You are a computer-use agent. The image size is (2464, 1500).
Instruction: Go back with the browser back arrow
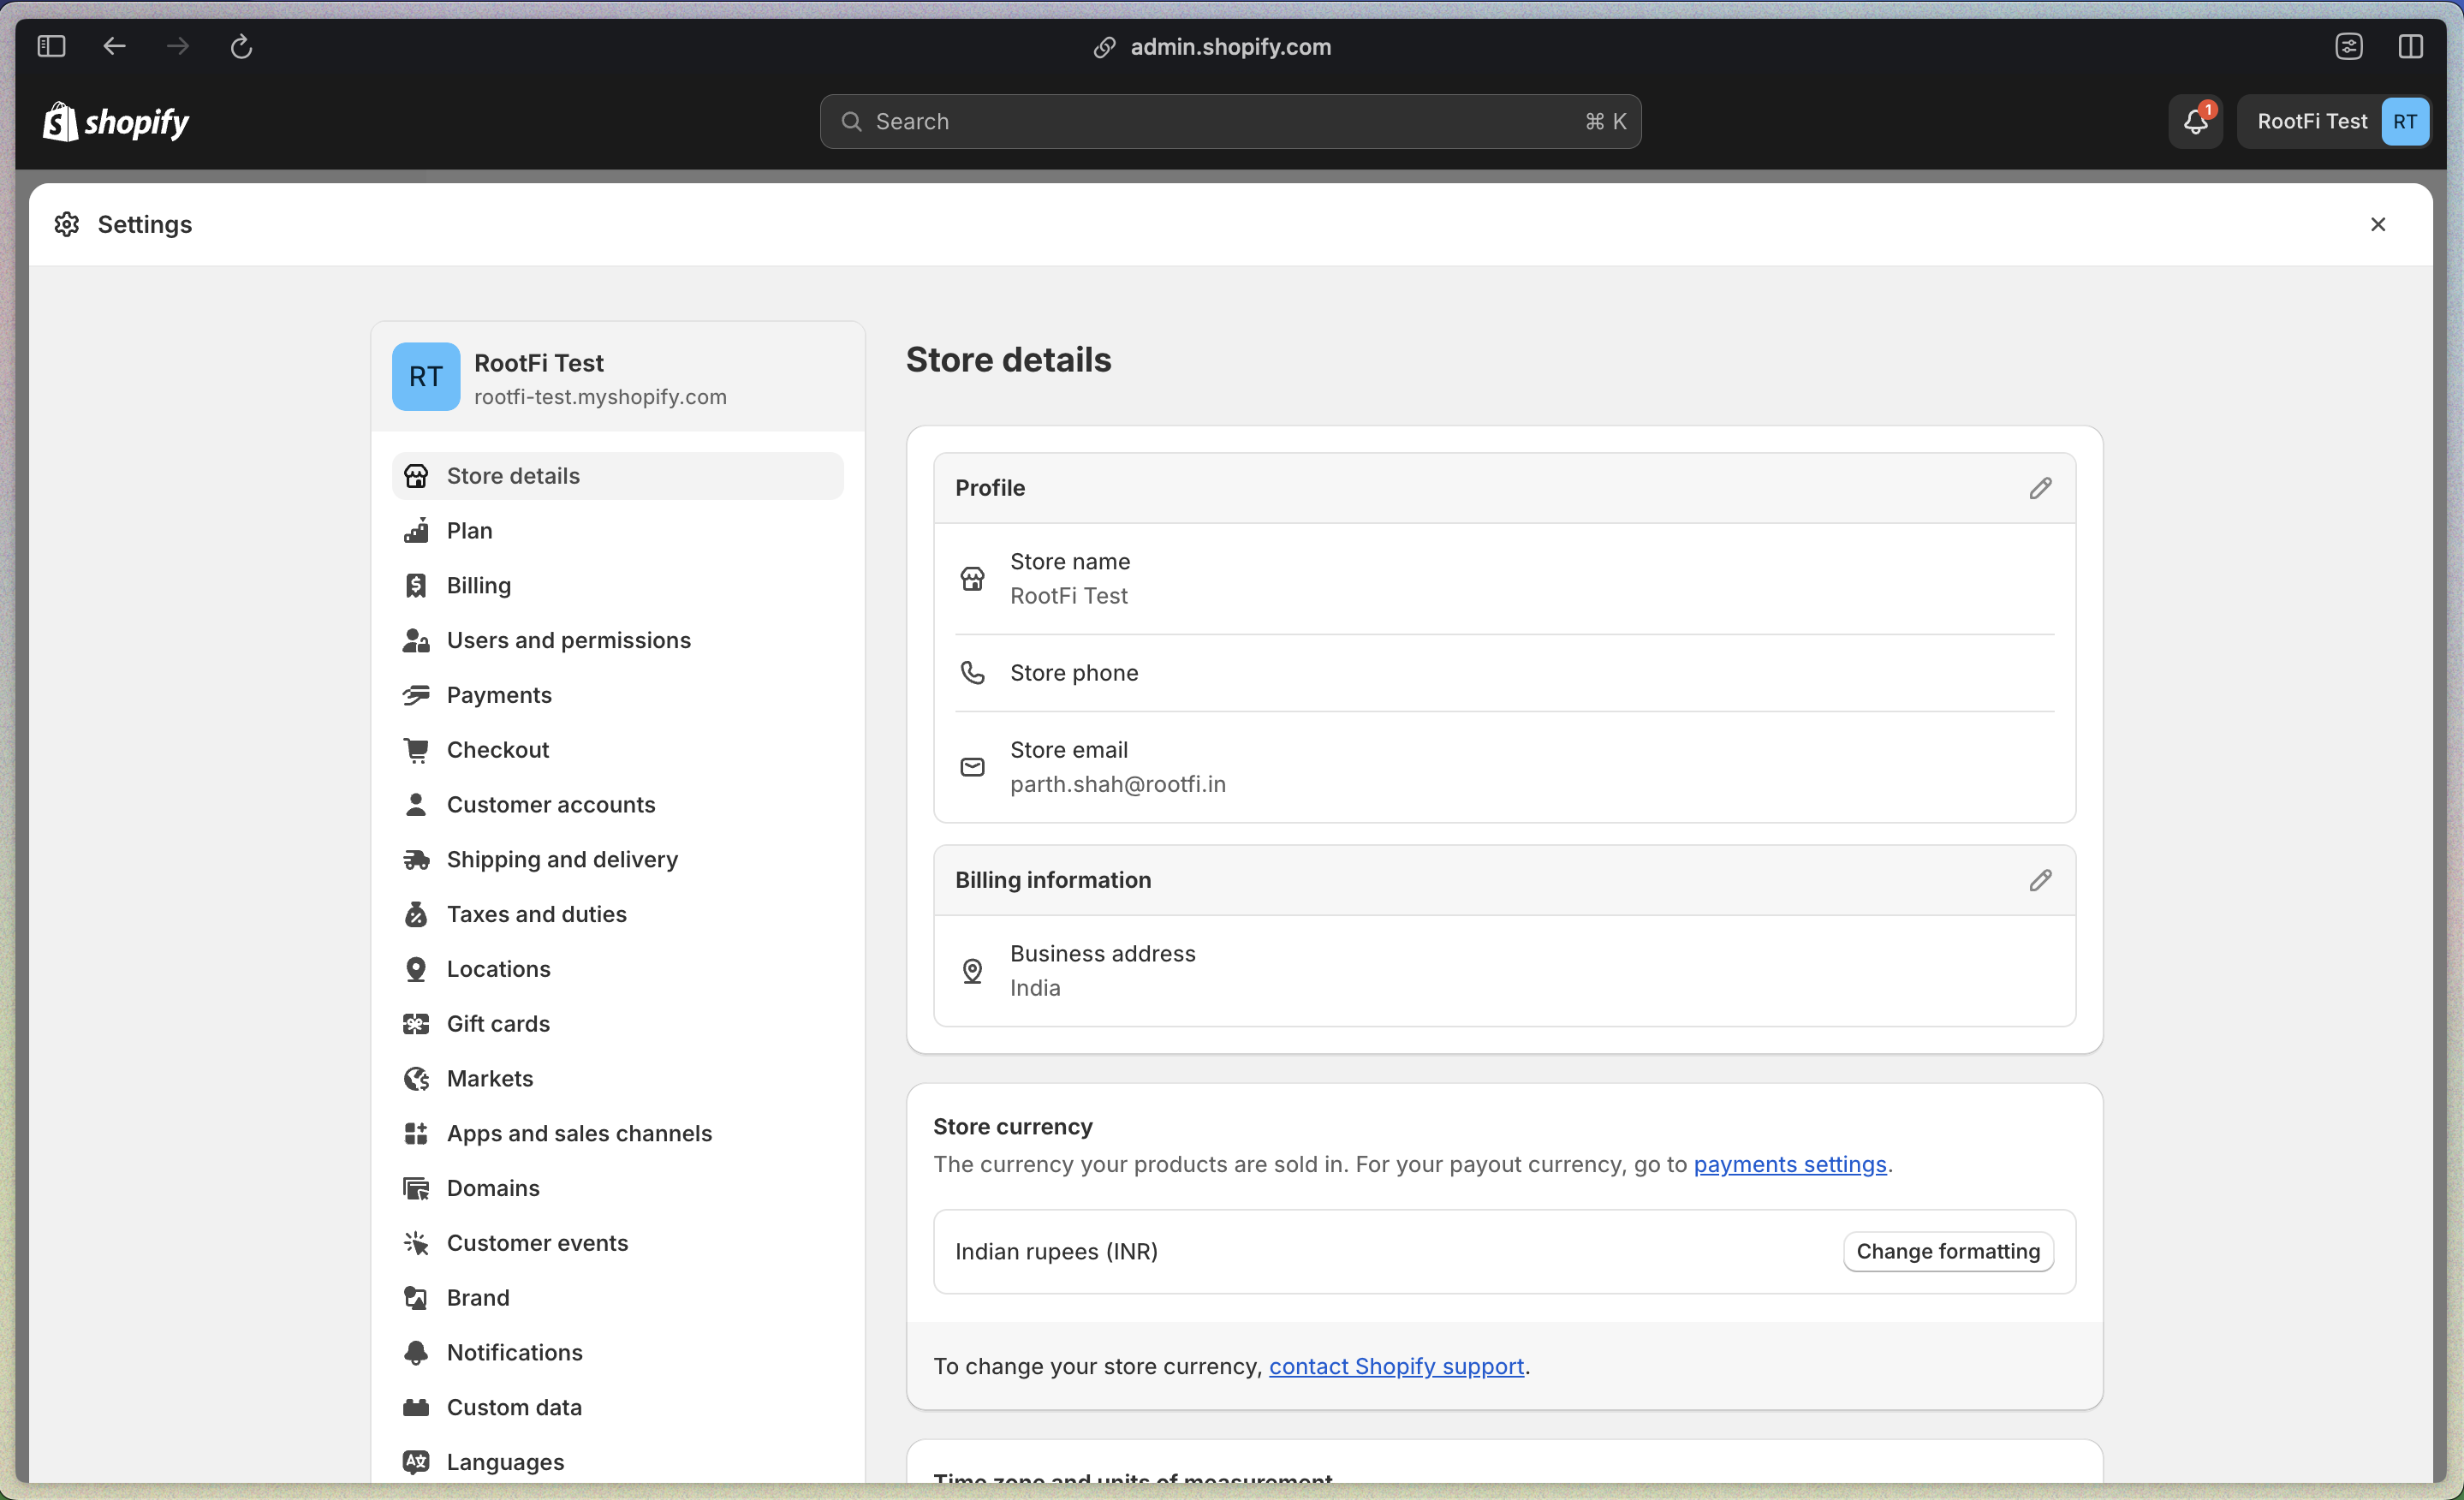click(x=115, y=46)
